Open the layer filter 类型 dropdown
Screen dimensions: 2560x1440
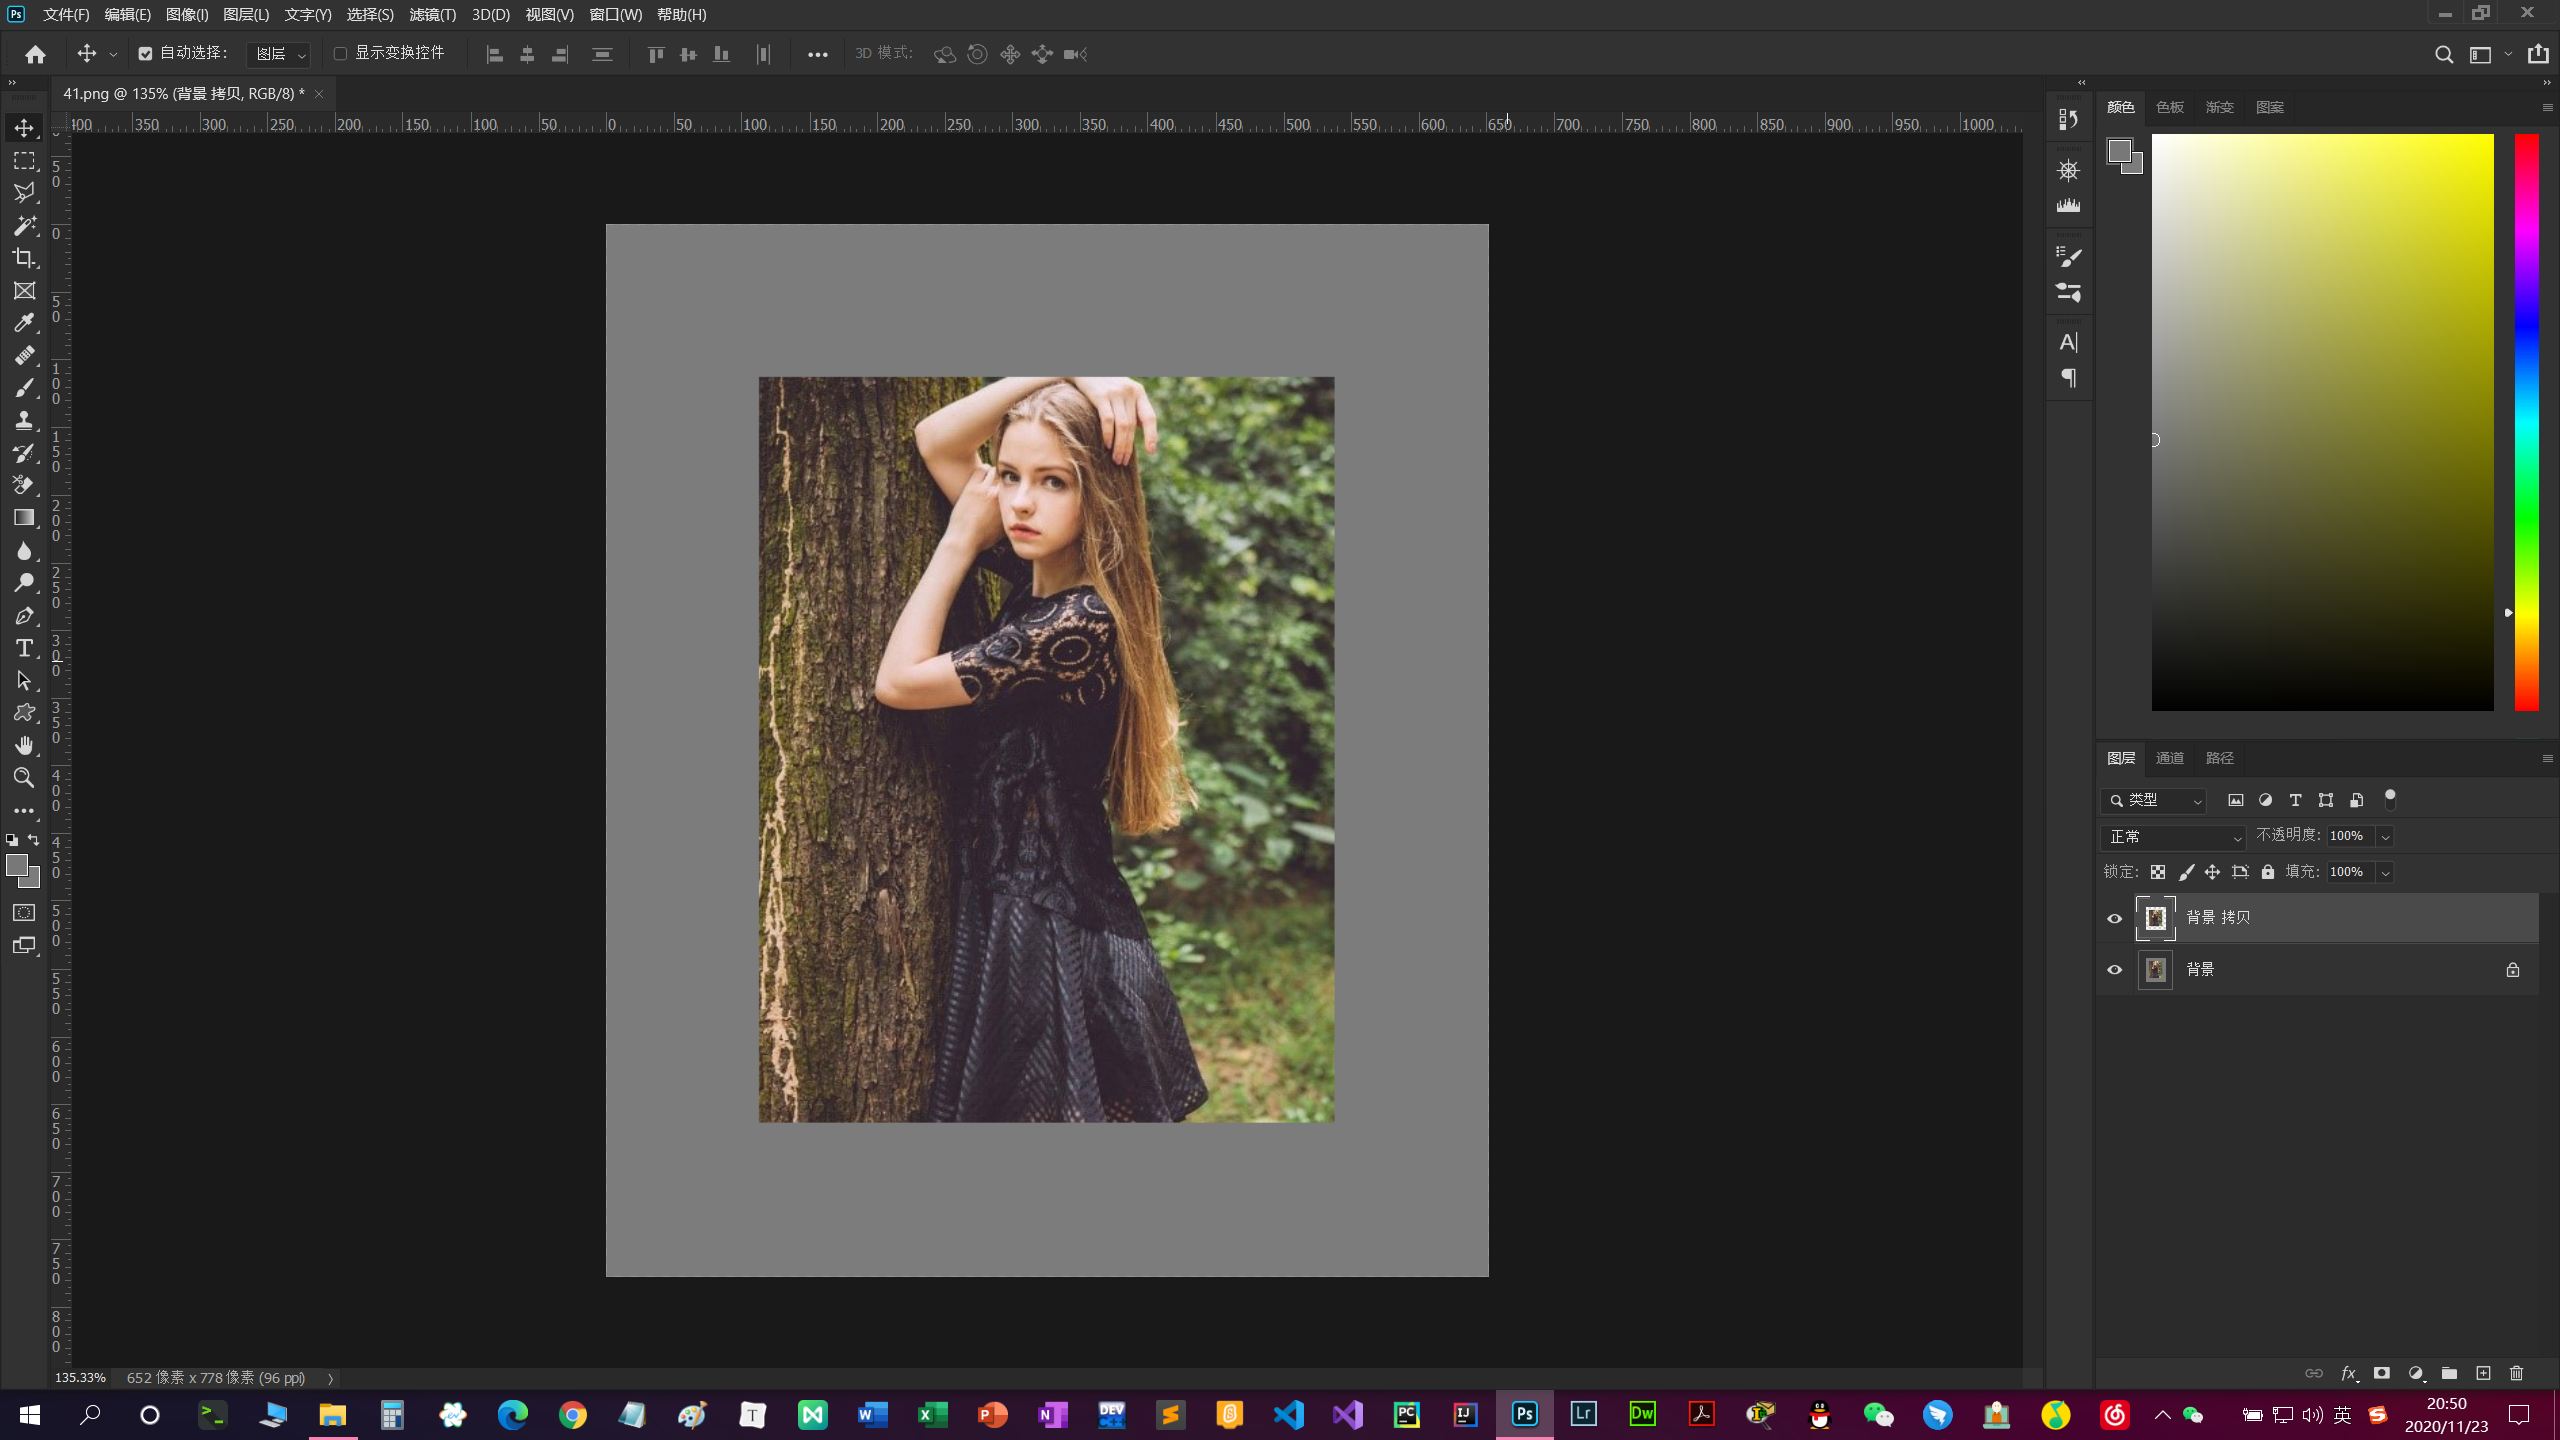click(x=2154, y=800)
